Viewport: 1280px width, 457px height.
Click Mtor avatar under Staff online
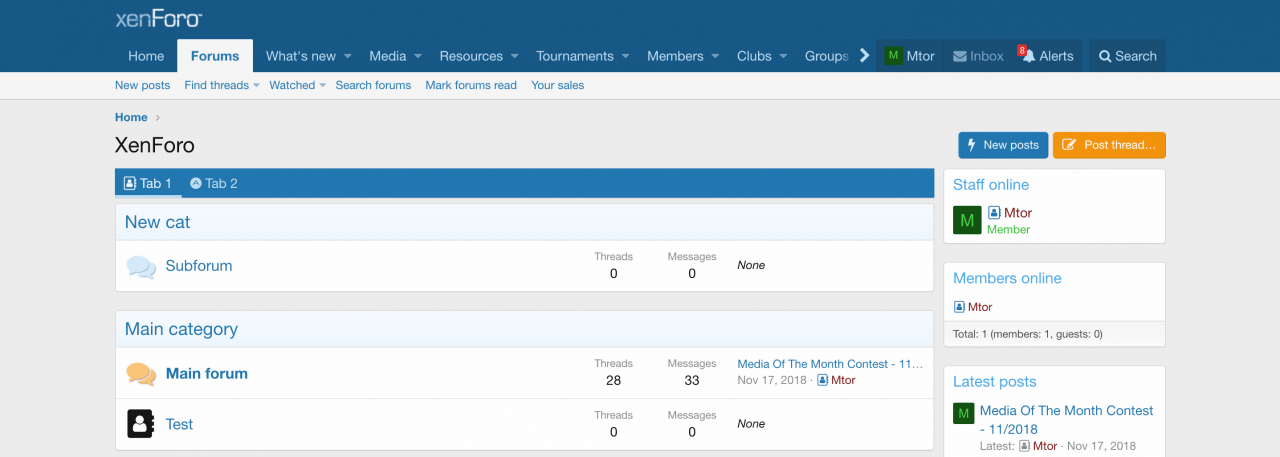point(967,220)
